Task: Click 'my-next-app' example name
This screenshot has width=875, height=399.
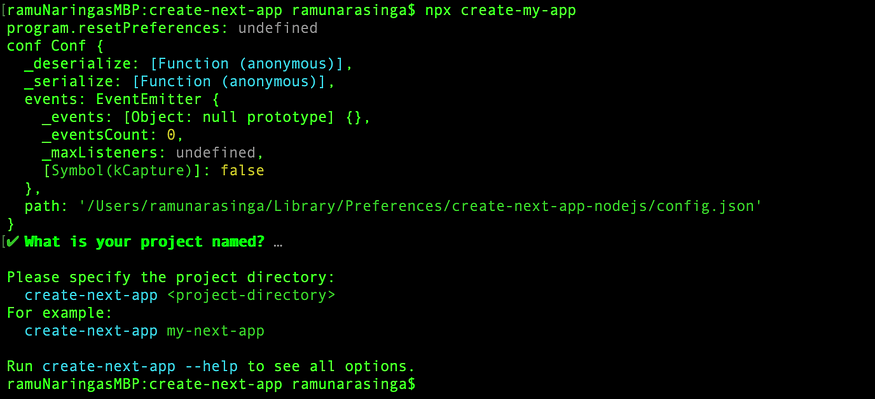Action: [x=215, y=331]
